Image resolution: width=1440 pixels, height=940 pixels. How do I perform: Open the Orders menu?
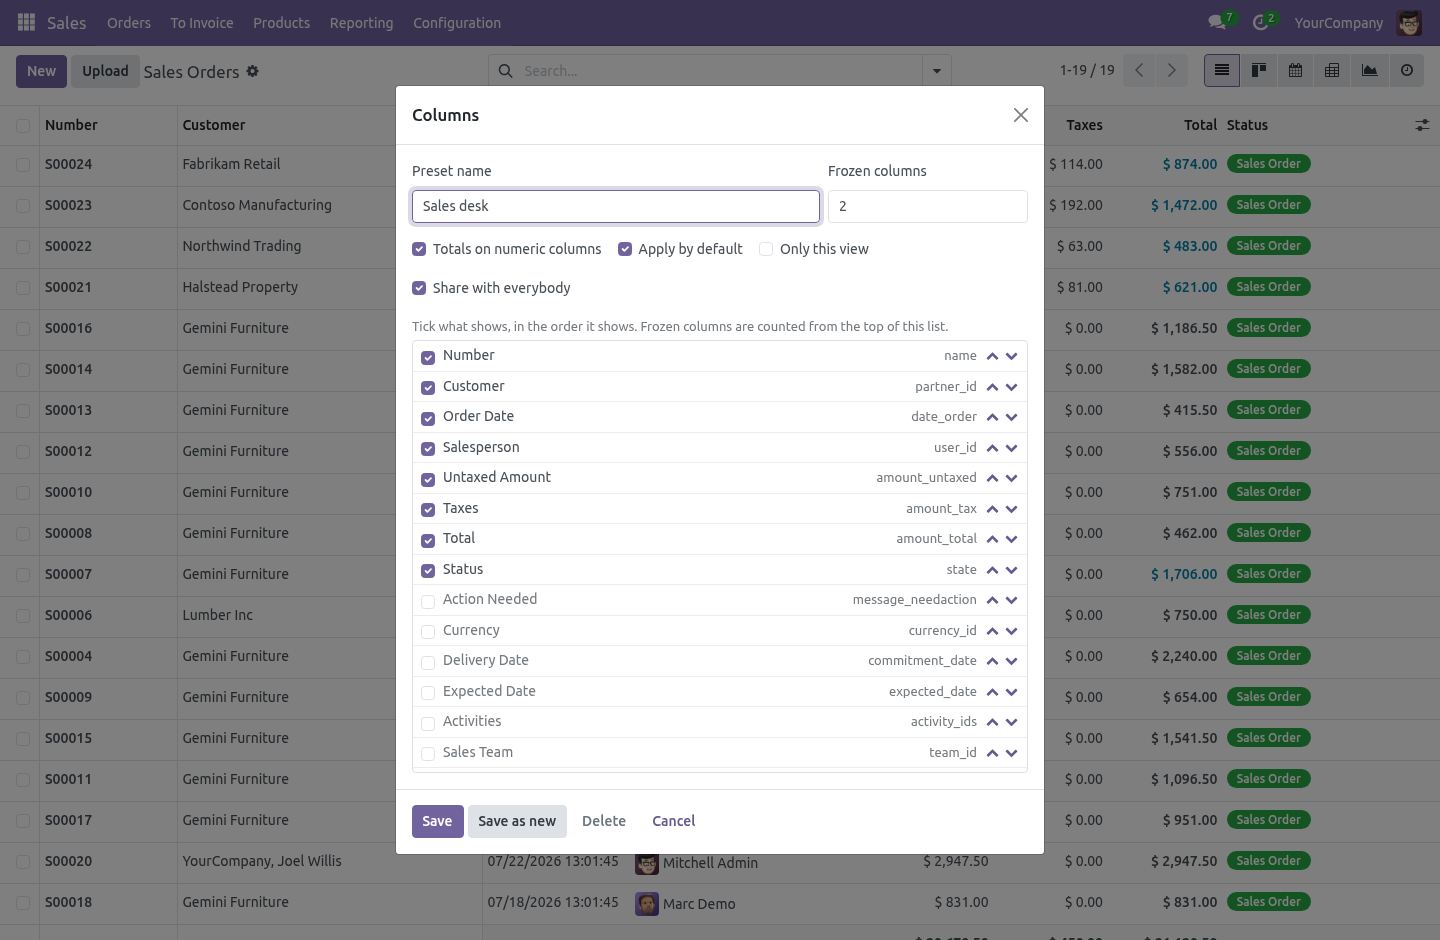point(129,23)
